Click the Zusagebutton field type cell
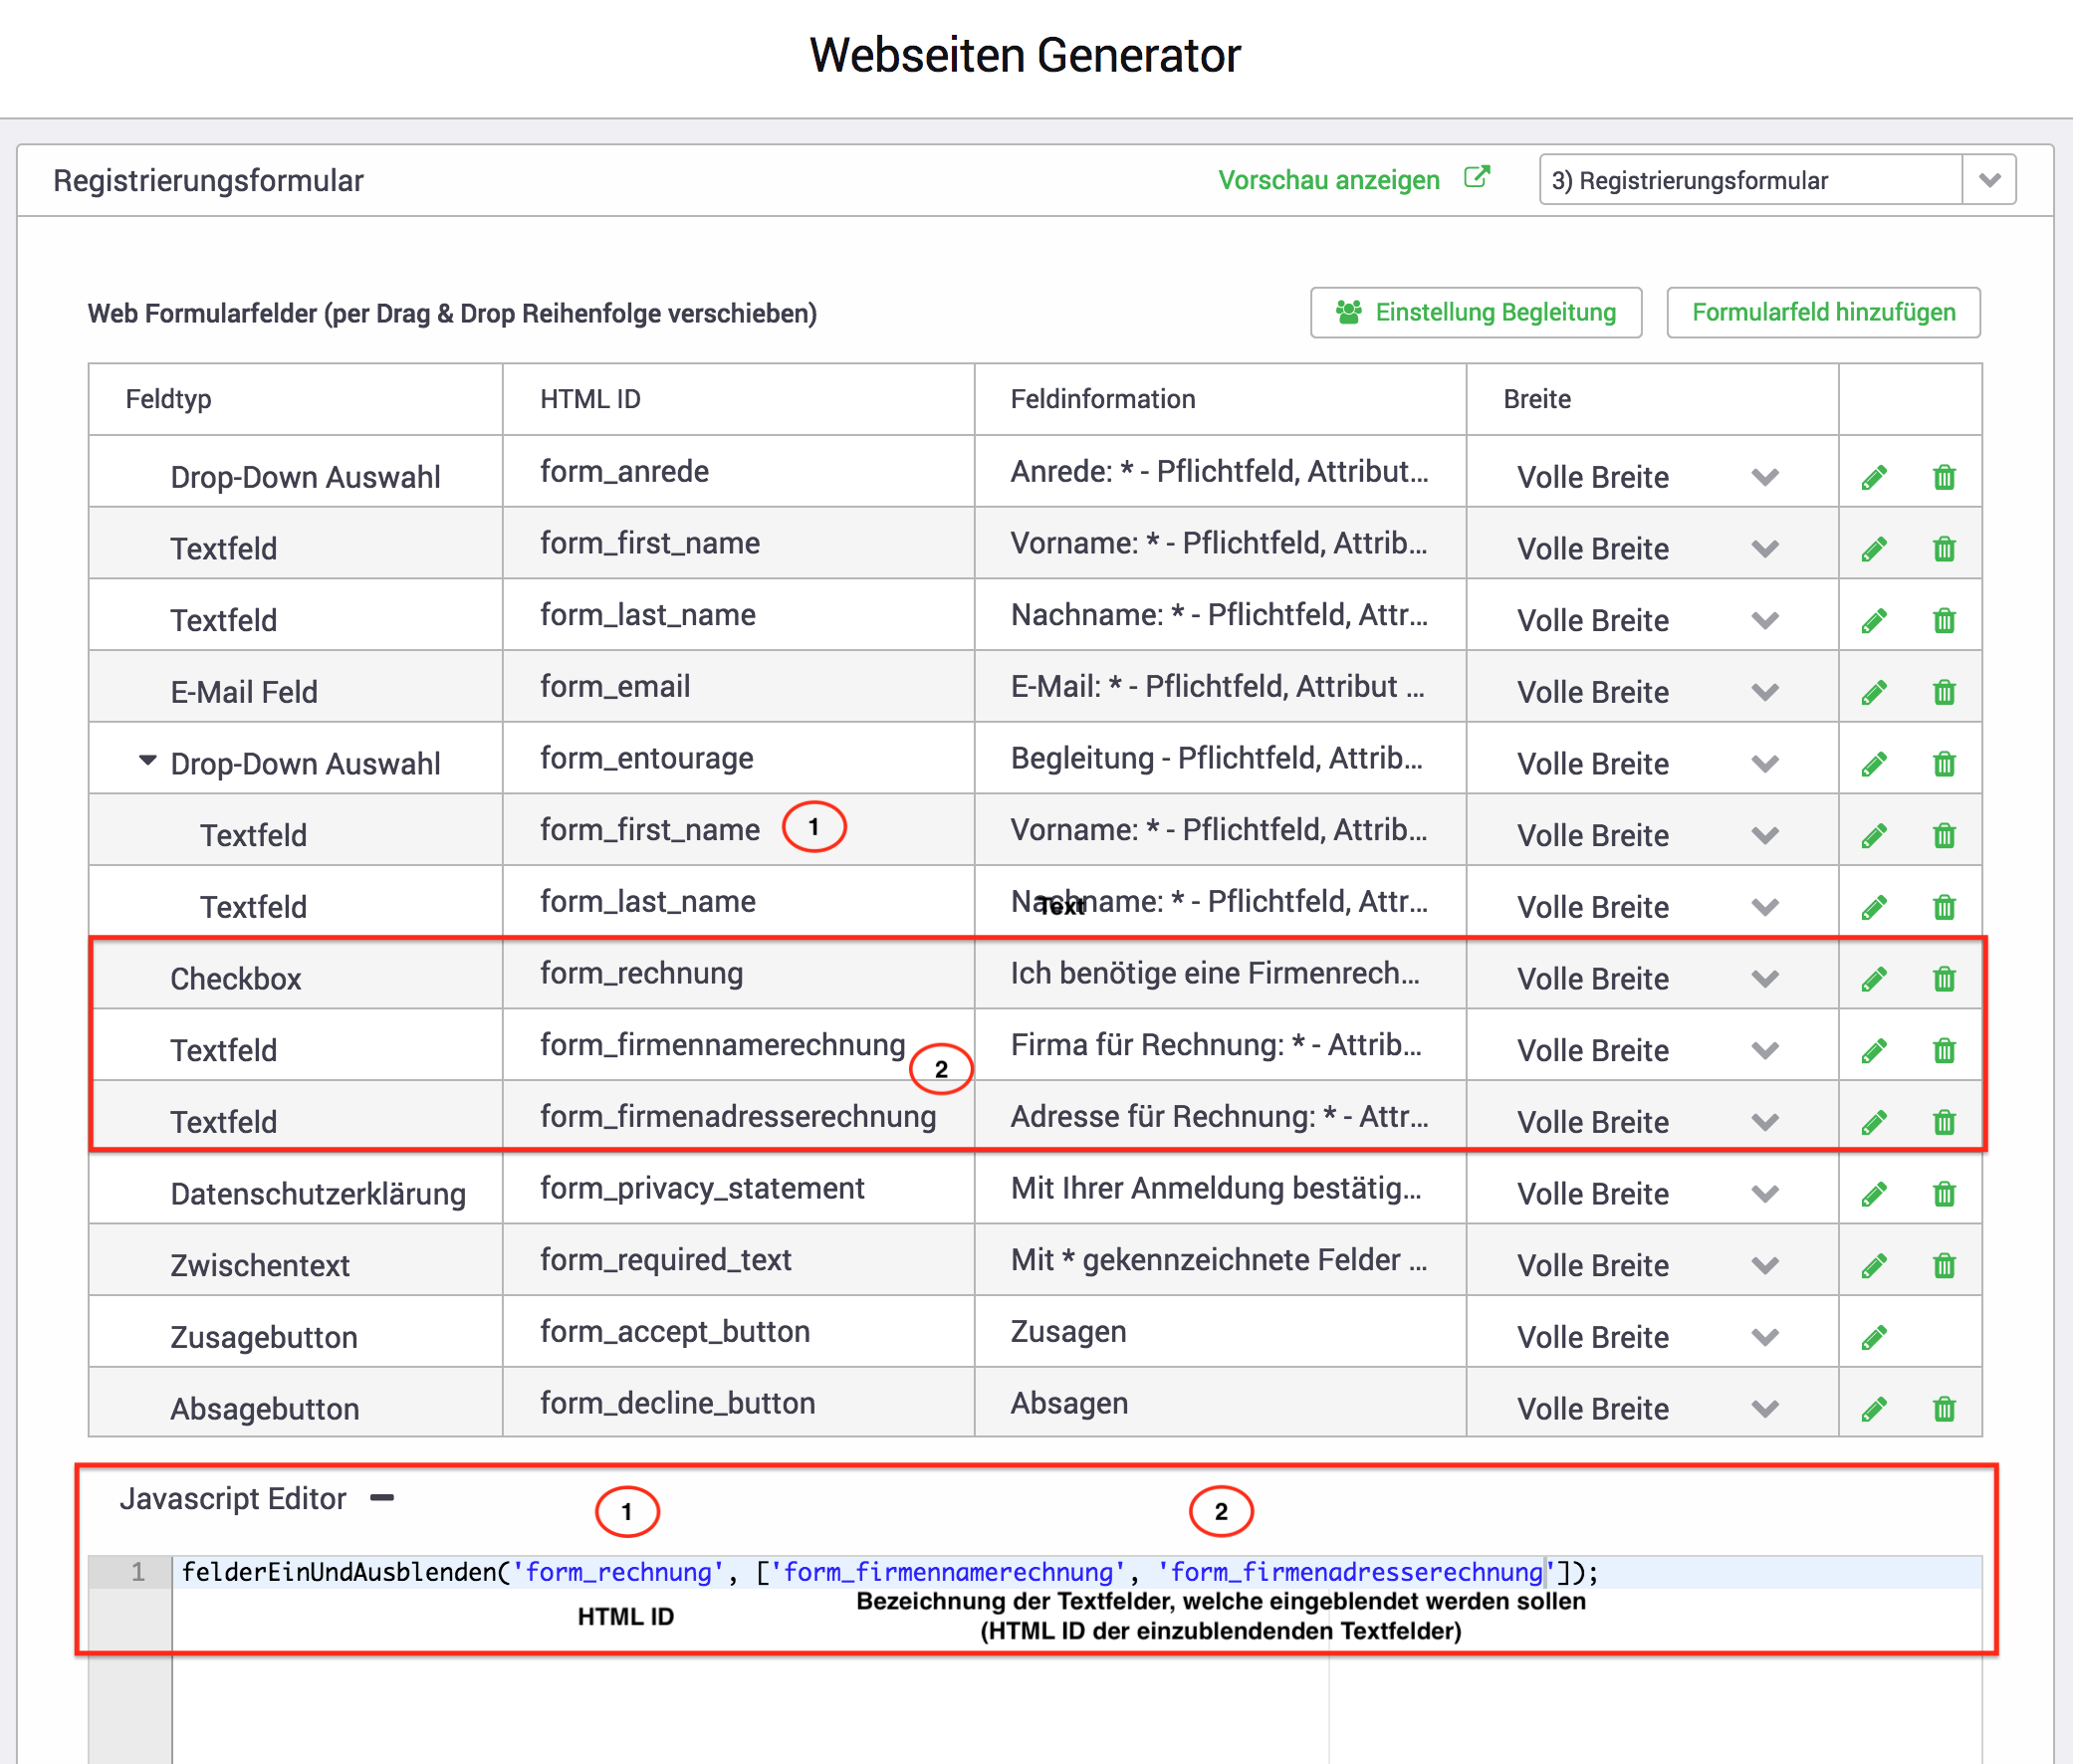The width and height of the screenshot is (2073, 1764). coord(264,1337)
